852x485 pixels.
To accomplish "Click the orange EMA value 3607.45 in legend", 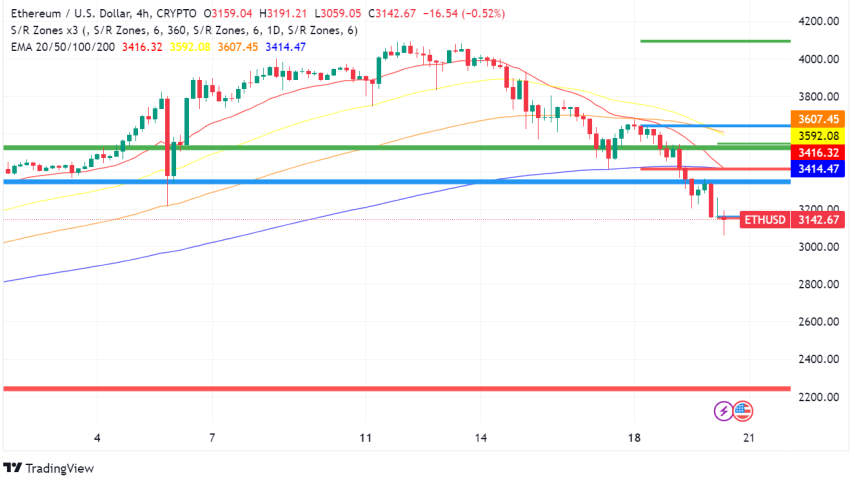I will 237,47.
